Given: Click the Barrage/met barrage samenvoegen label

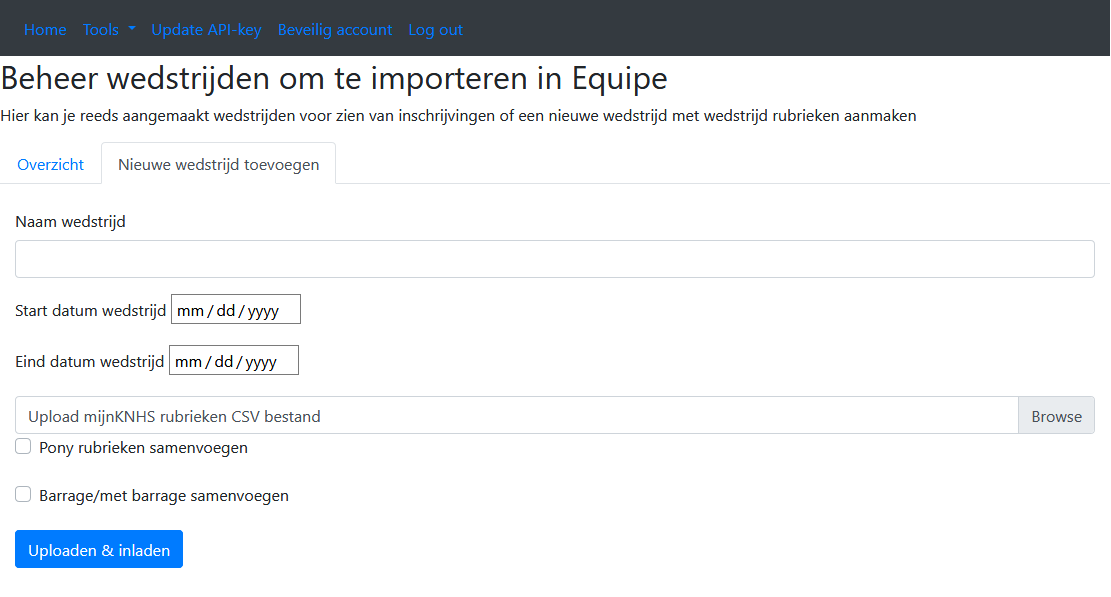Looking at the screenshot, I should 164,495.
